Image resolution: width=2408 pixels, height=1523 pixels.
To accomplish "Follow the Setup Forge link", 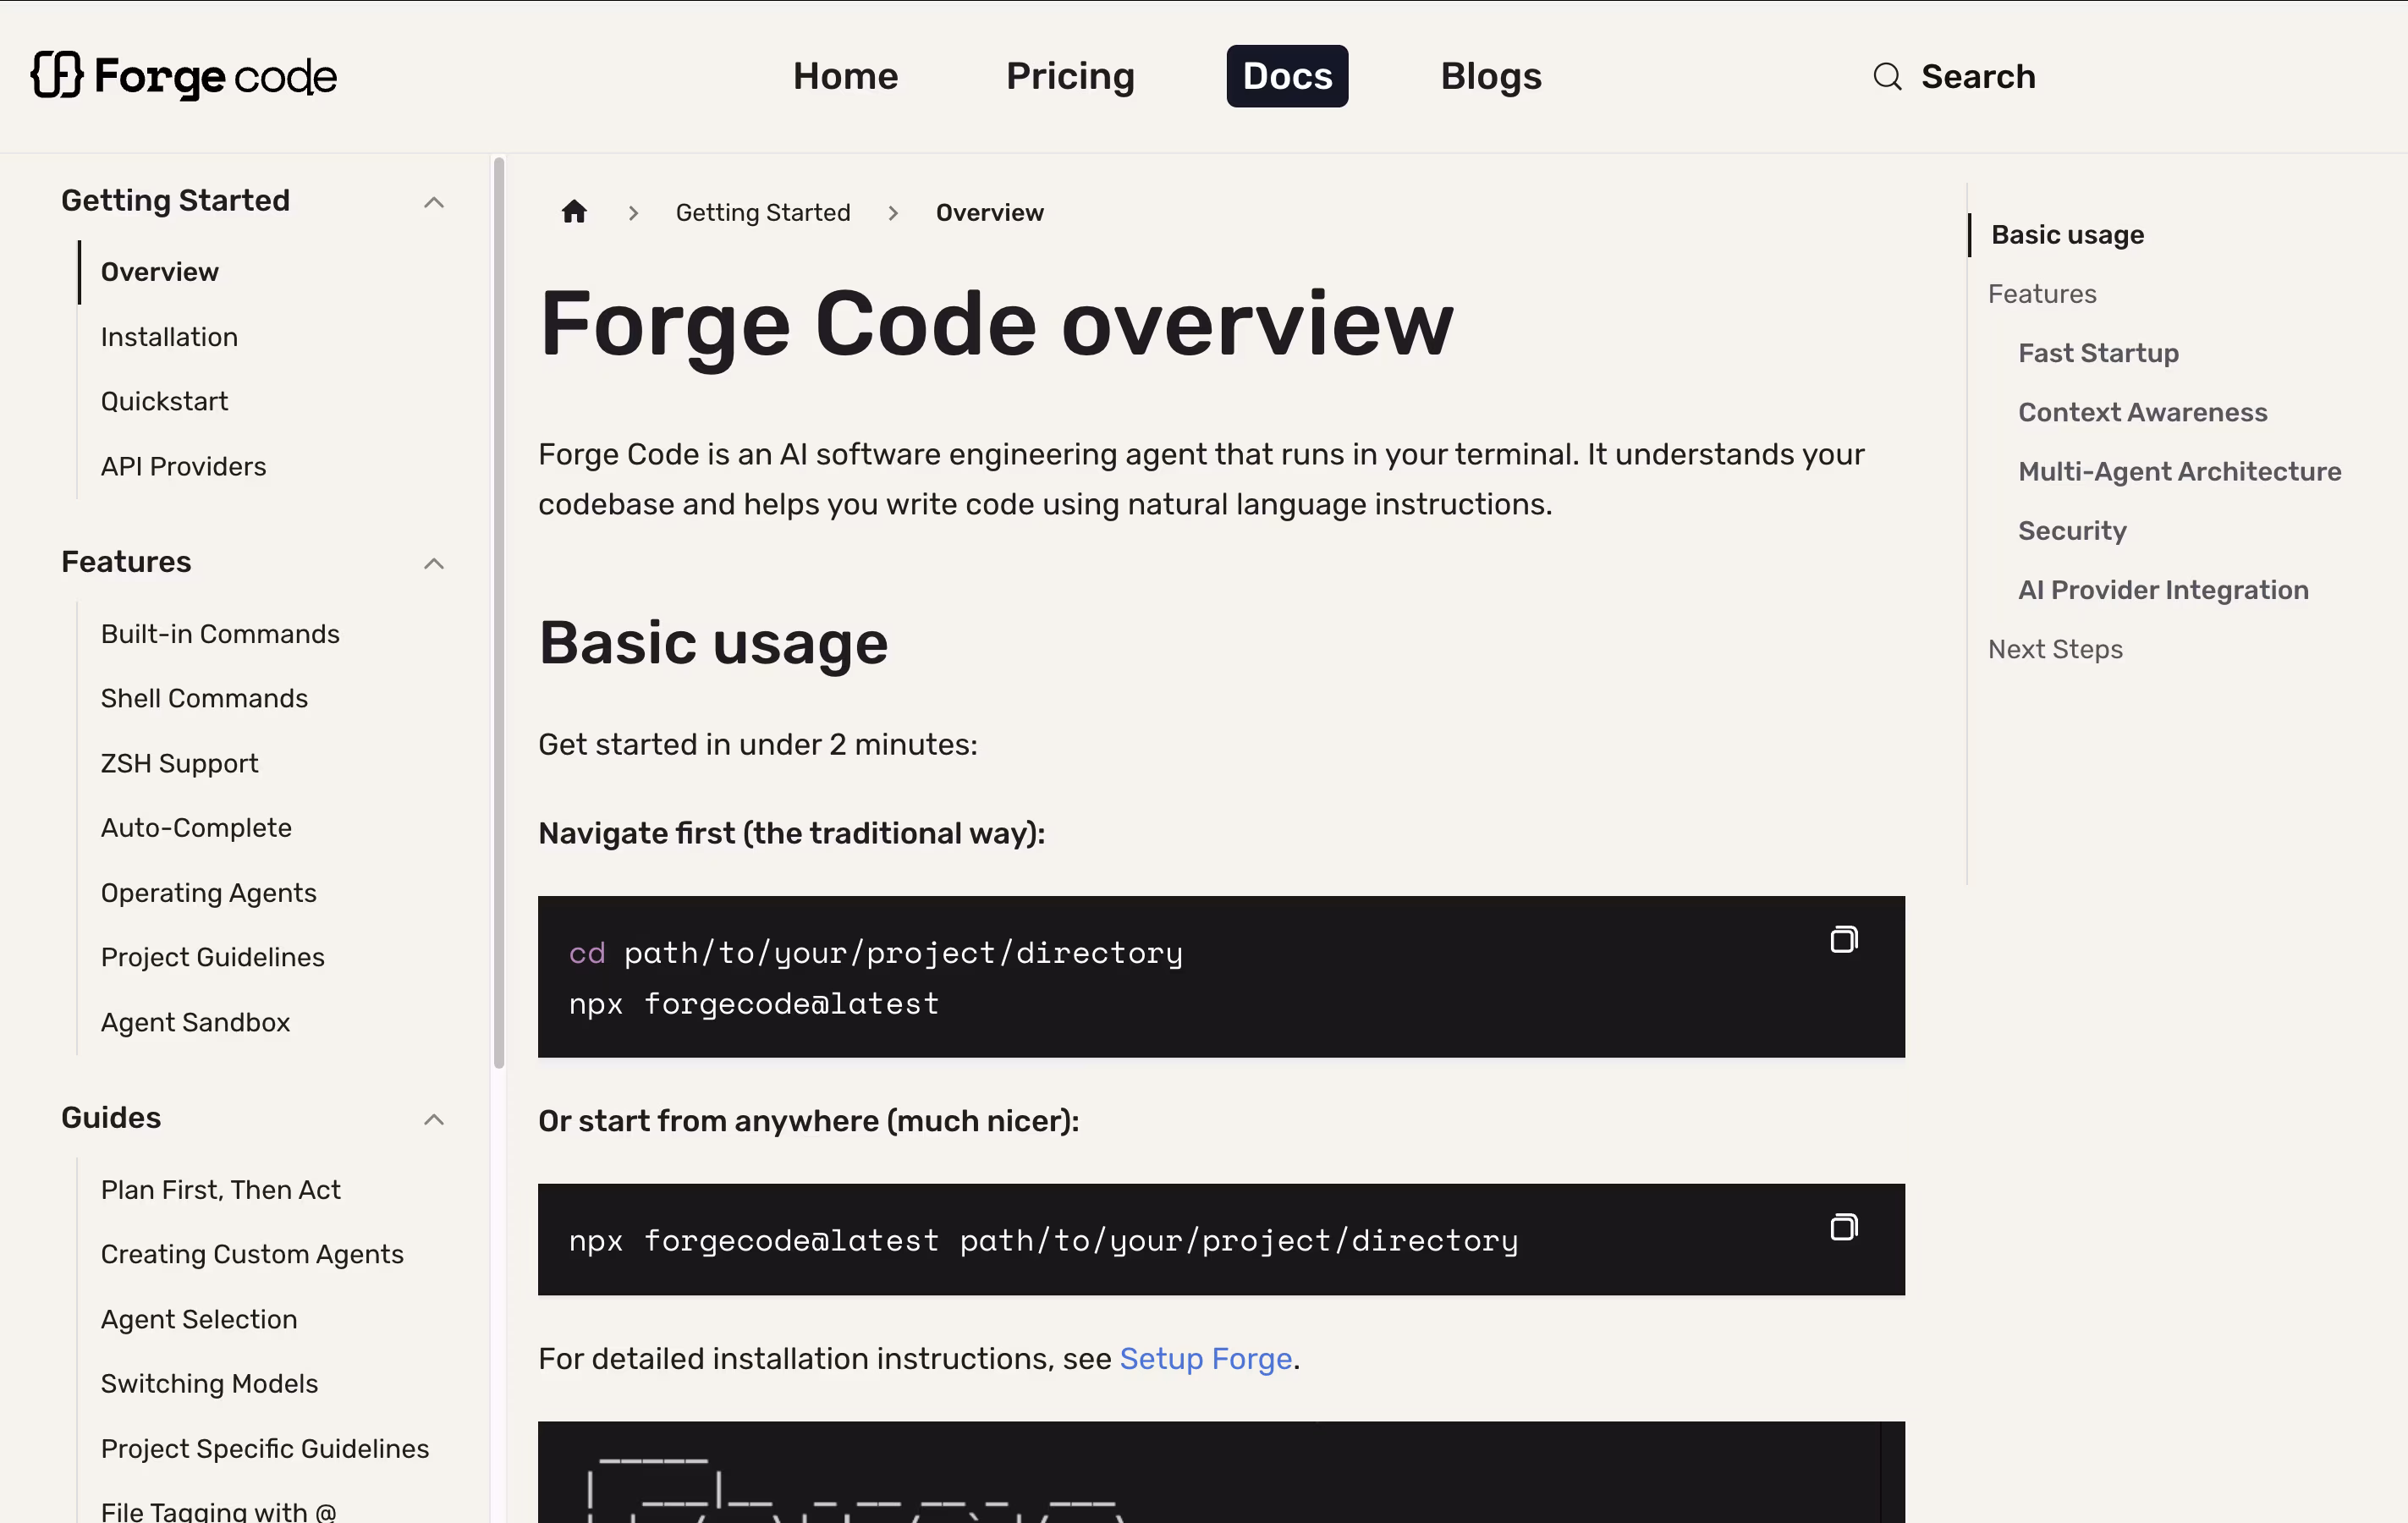I will [1205, 1358].
